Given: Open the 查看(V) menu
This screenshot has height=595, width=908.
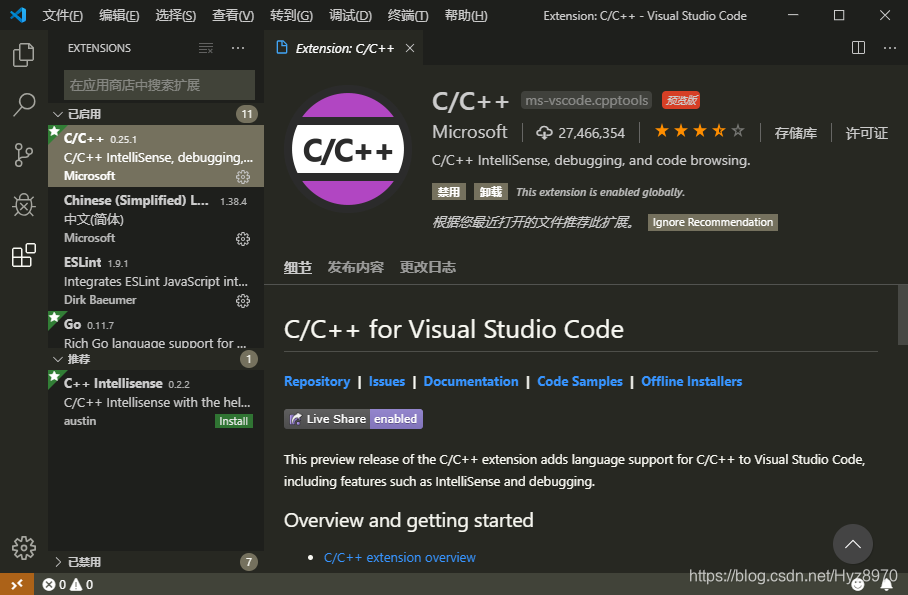Looking at the screenshot, I should pos(233,16).
